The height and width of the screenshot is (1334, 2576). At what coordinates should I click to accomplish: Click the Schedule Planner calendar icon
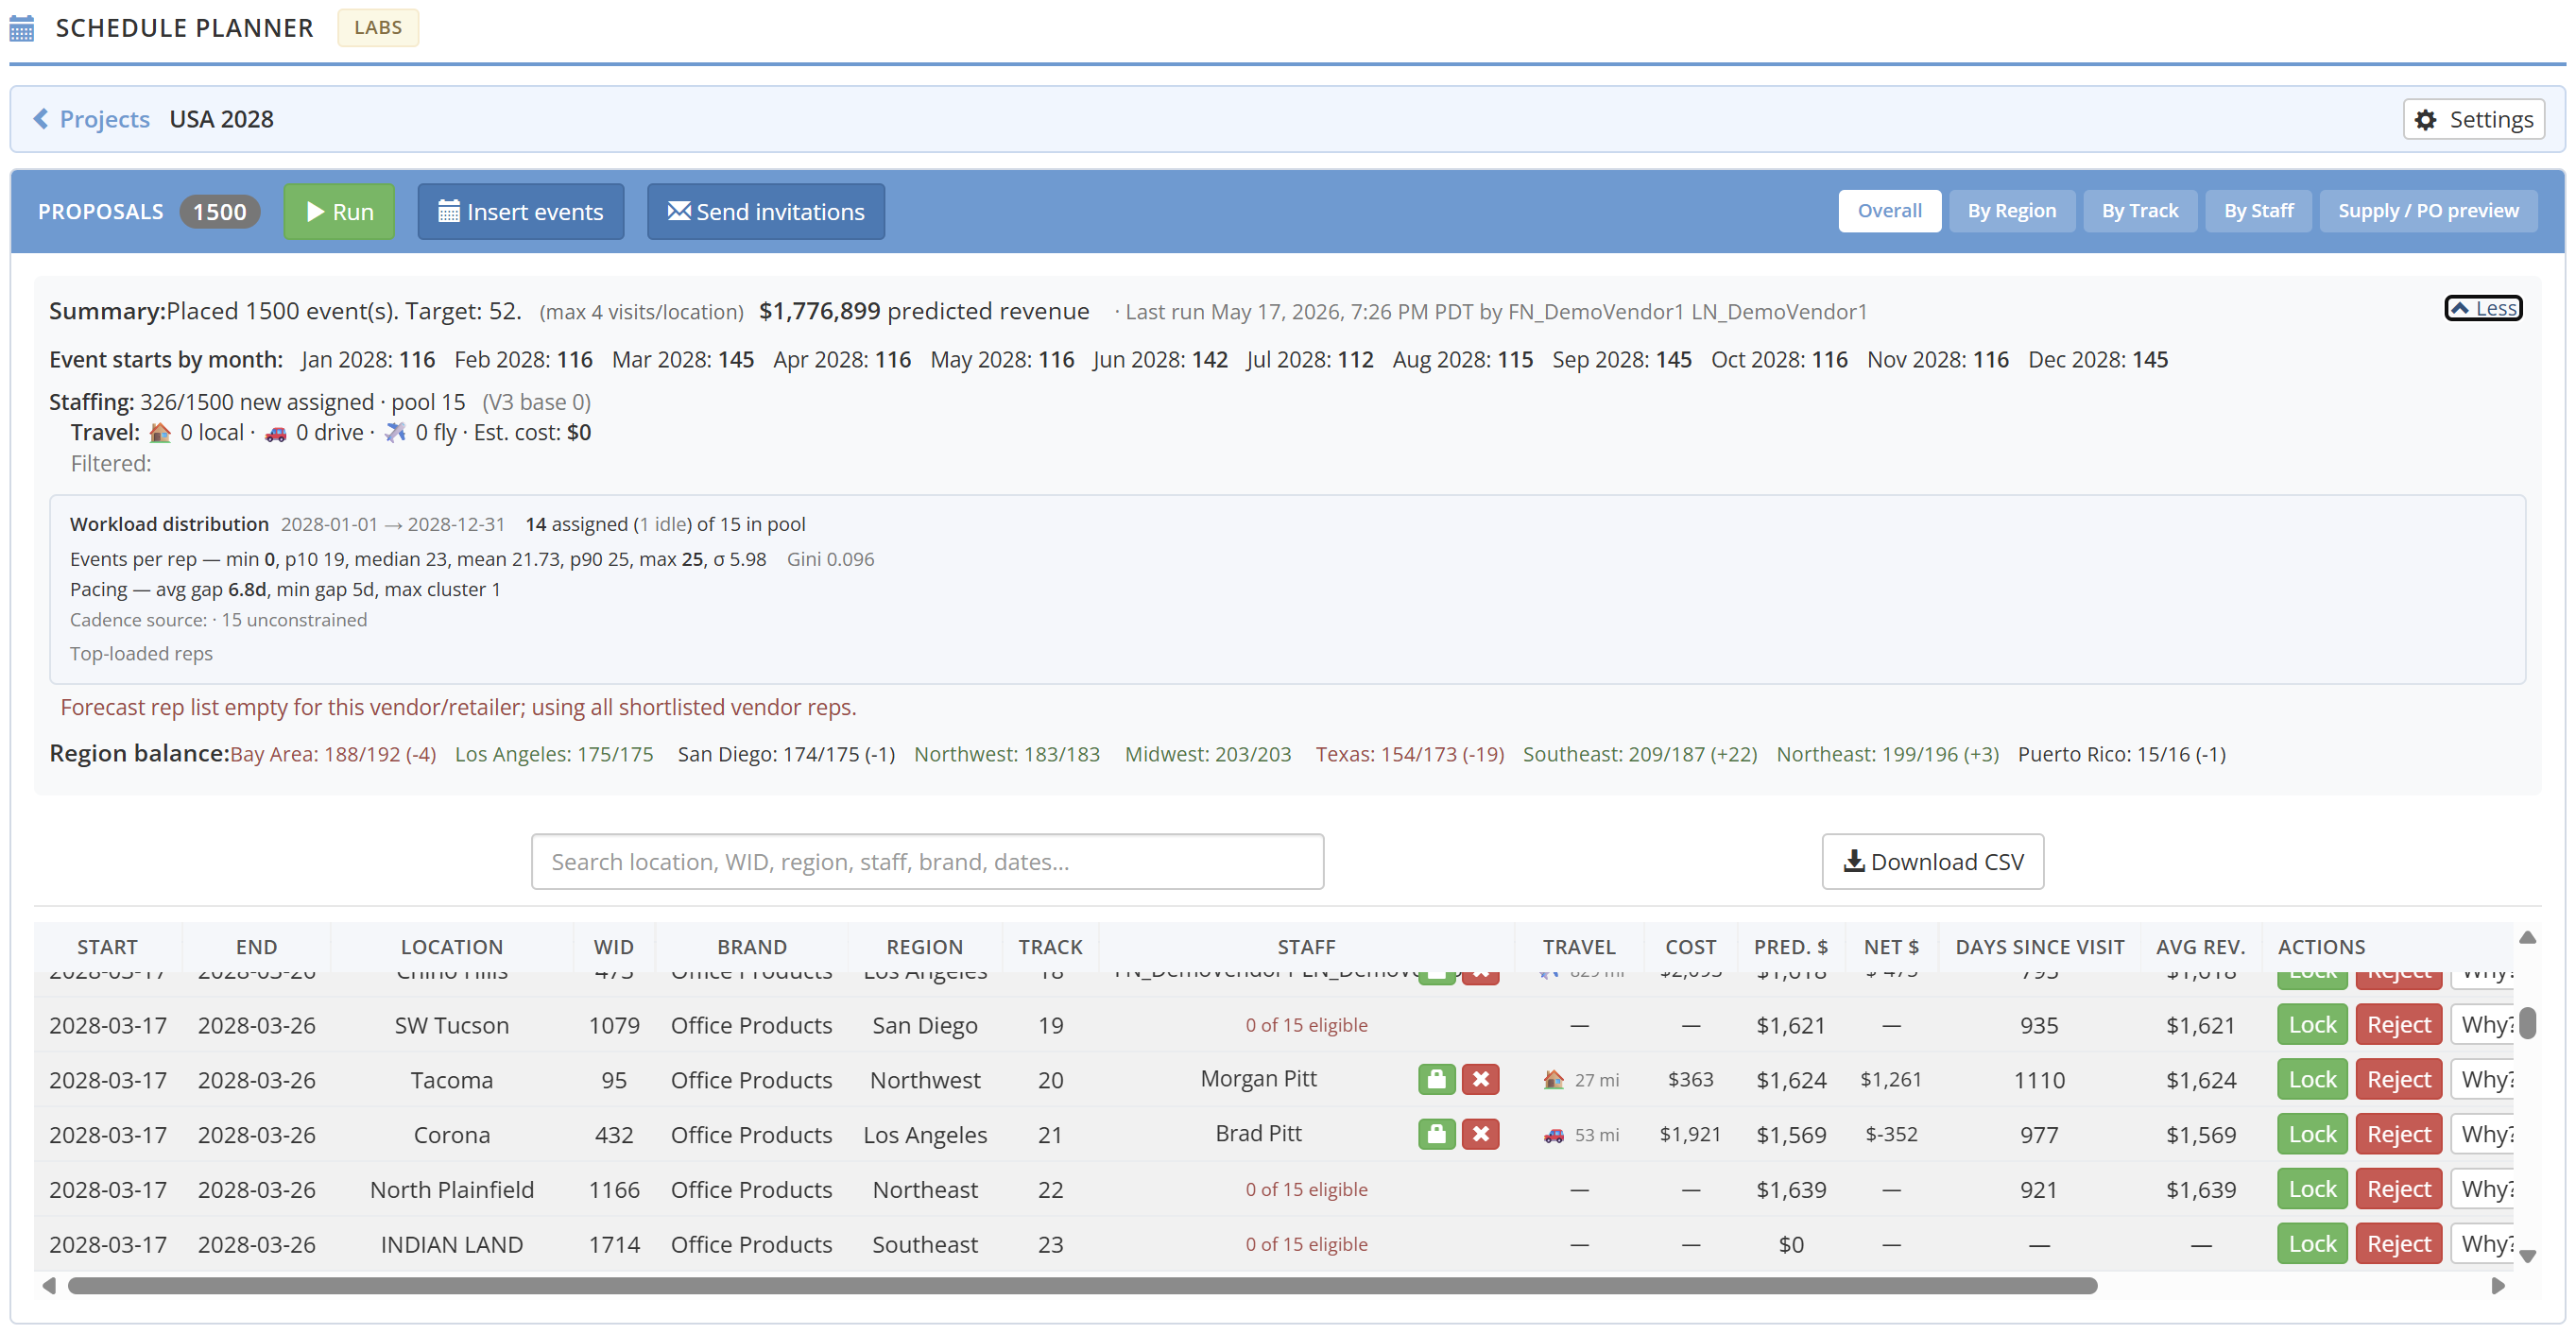click(22, 28)
